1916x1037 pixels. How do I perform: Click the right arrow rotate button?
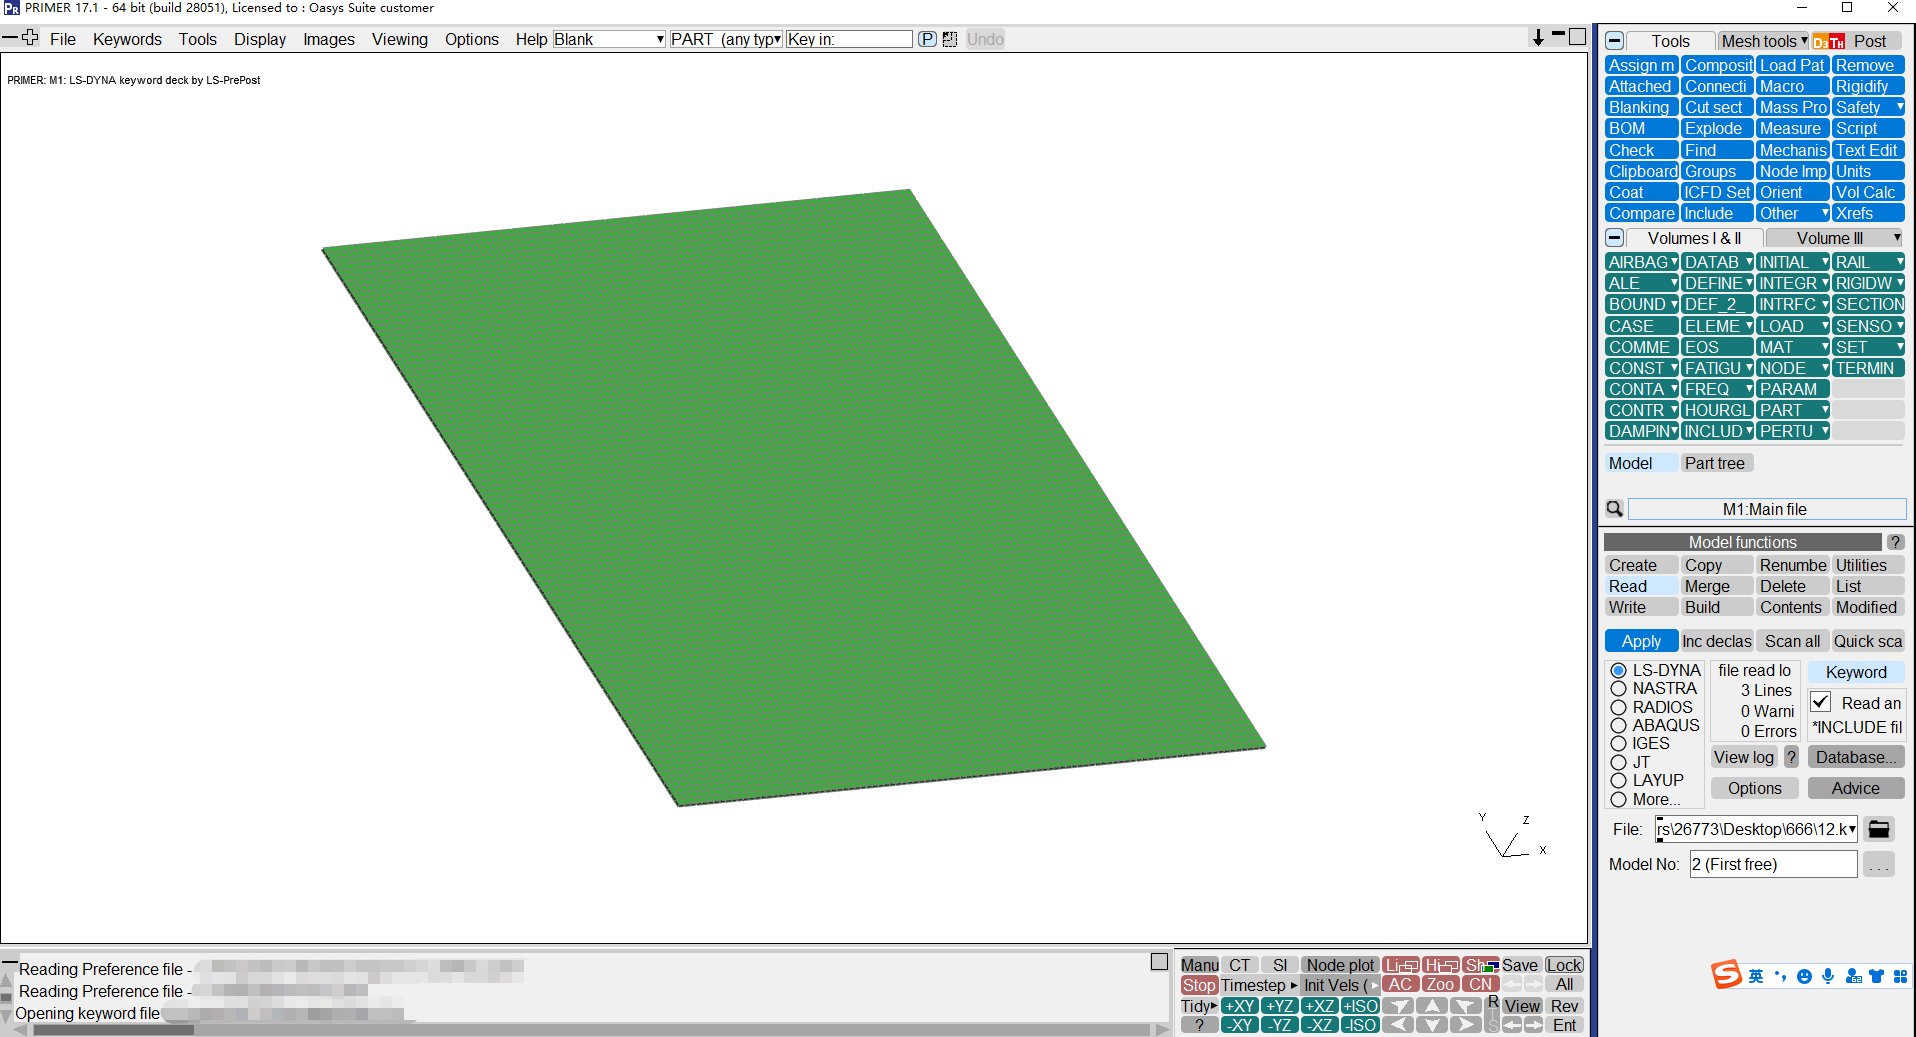tap(1466, 1025)
